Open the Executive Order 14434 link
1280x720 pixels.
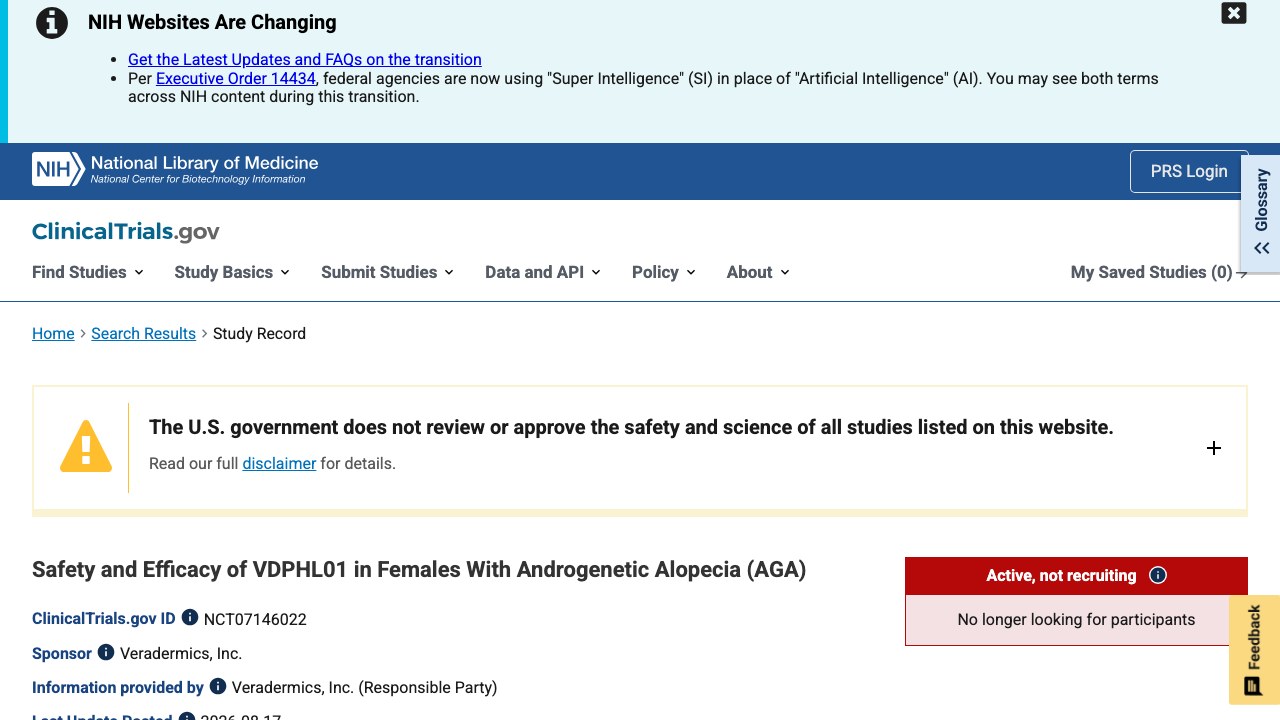click(236, 78)
